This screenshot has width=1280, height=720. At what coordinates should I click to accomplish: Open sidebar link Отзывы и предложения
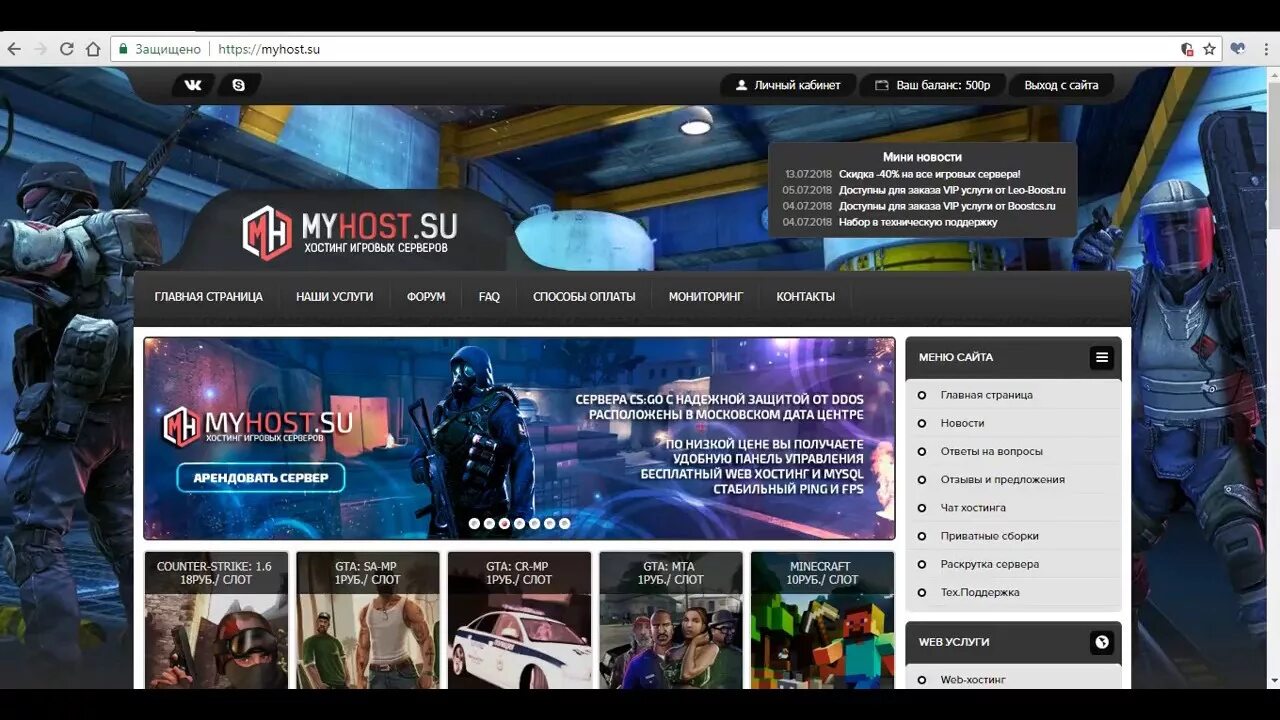pyautogui.click(x=1002, y=479)
